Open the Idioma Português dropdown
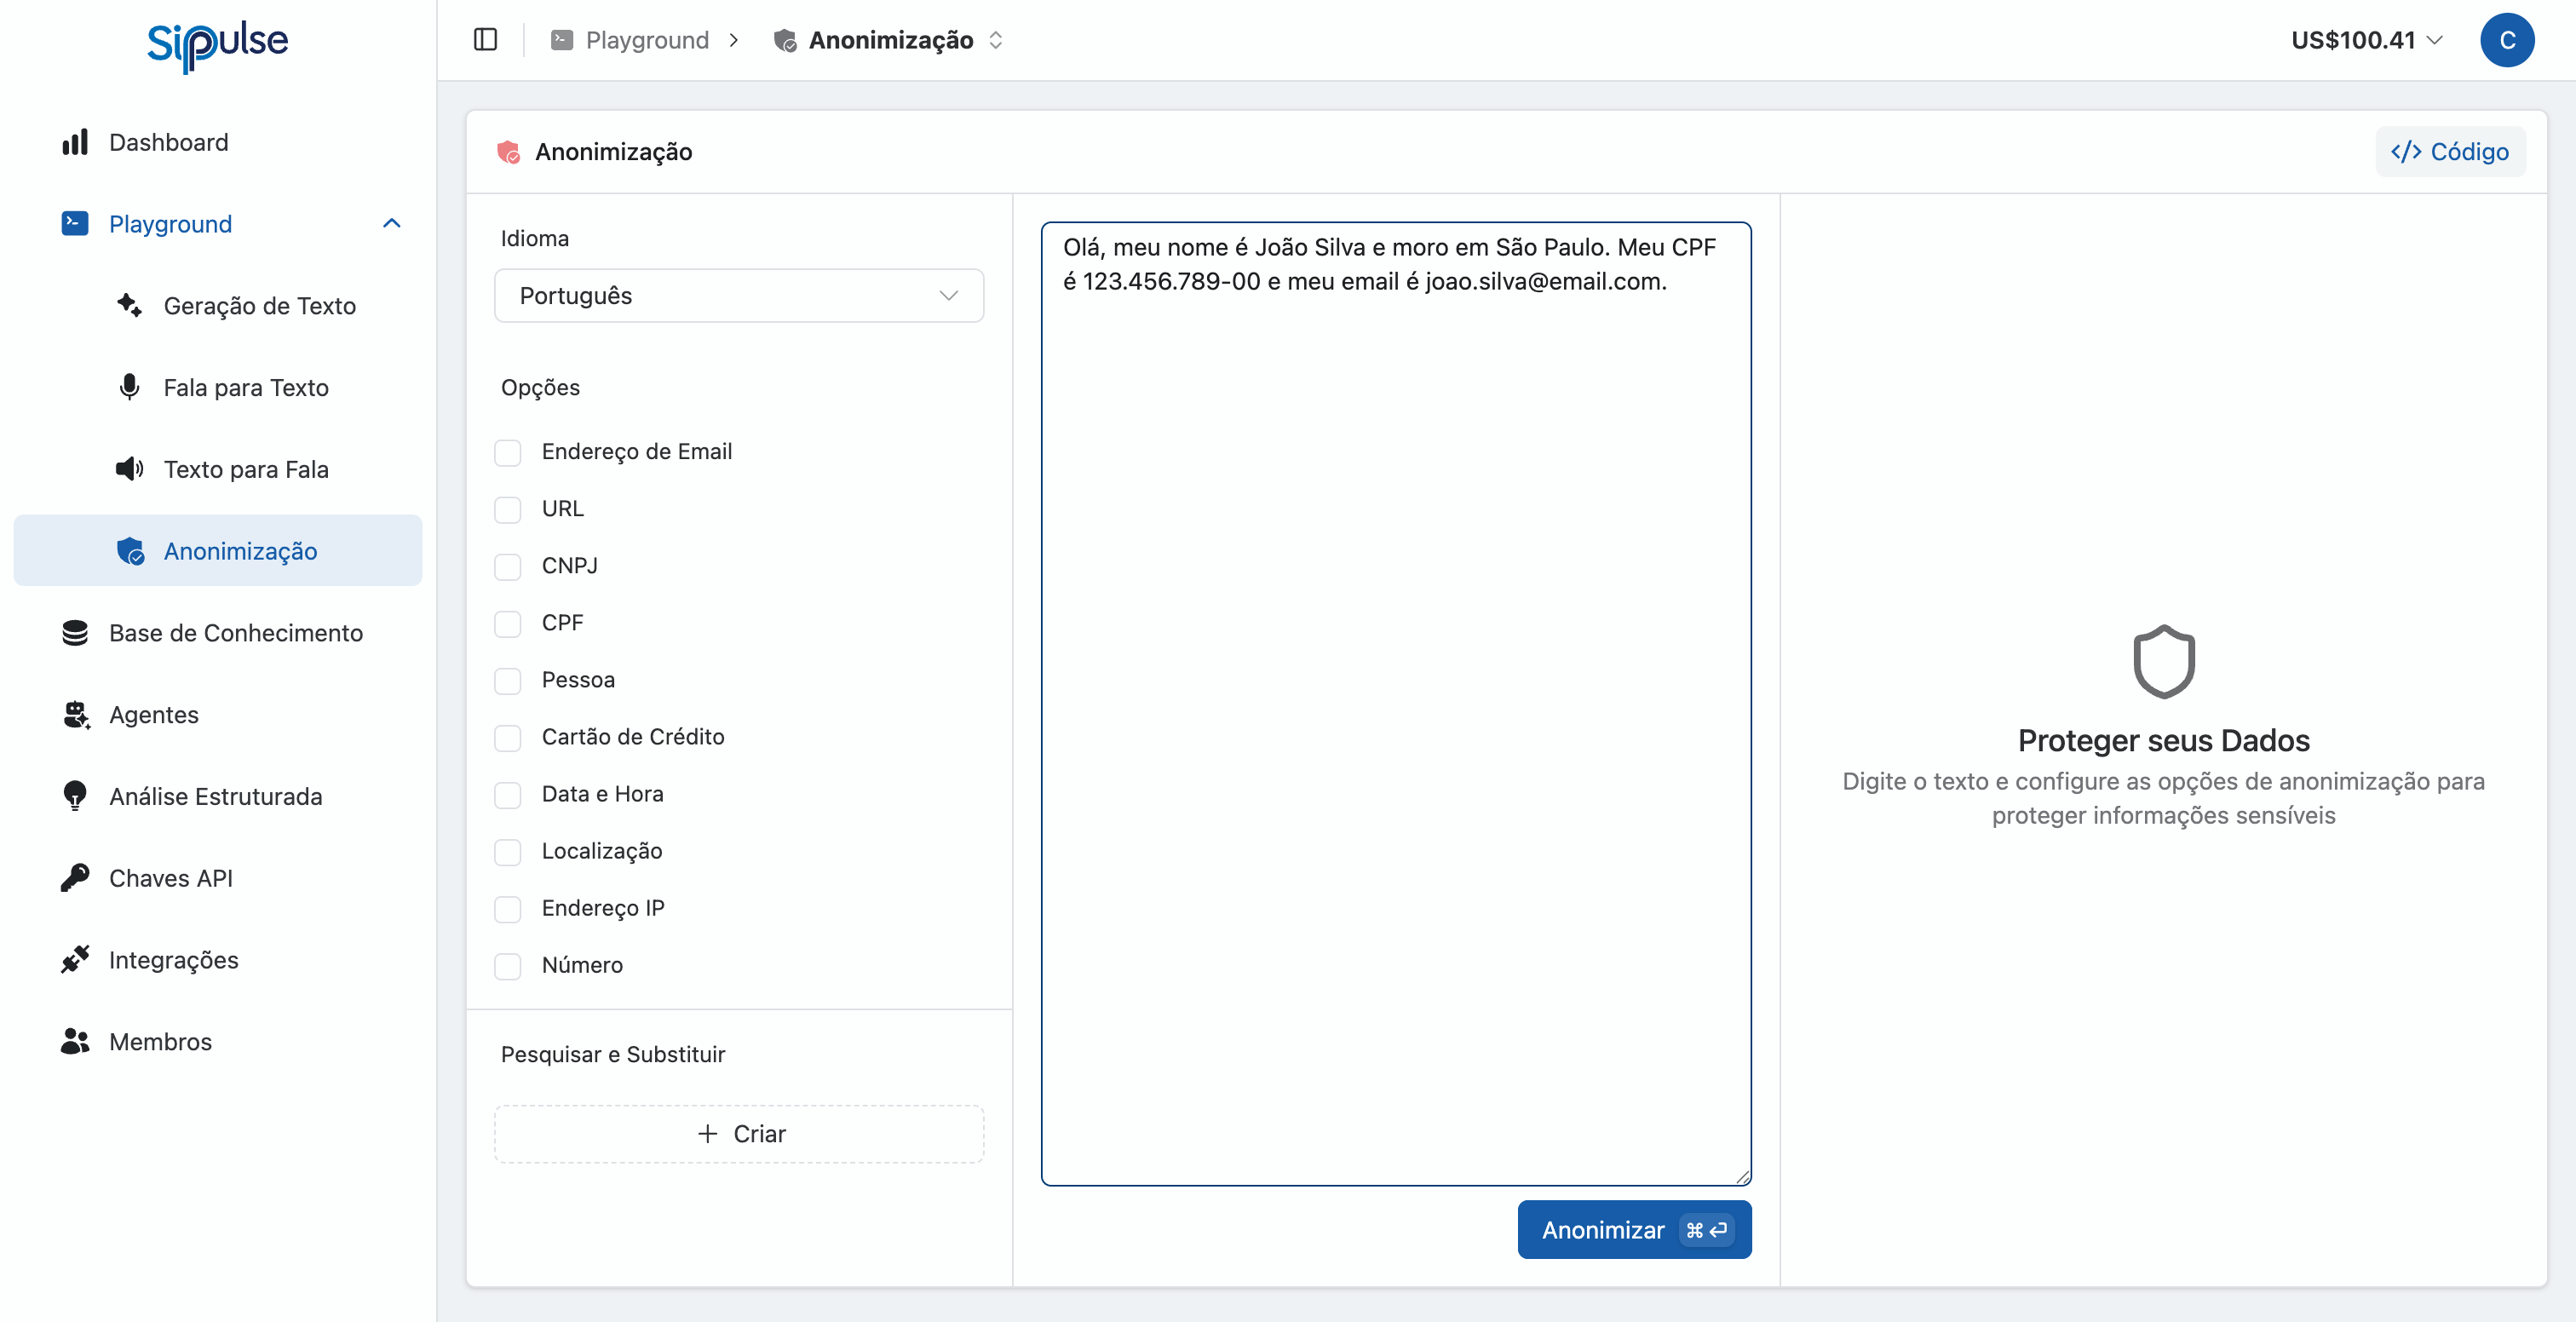The height and width of the screenshot is (1322, 2576). click(738, 296)
